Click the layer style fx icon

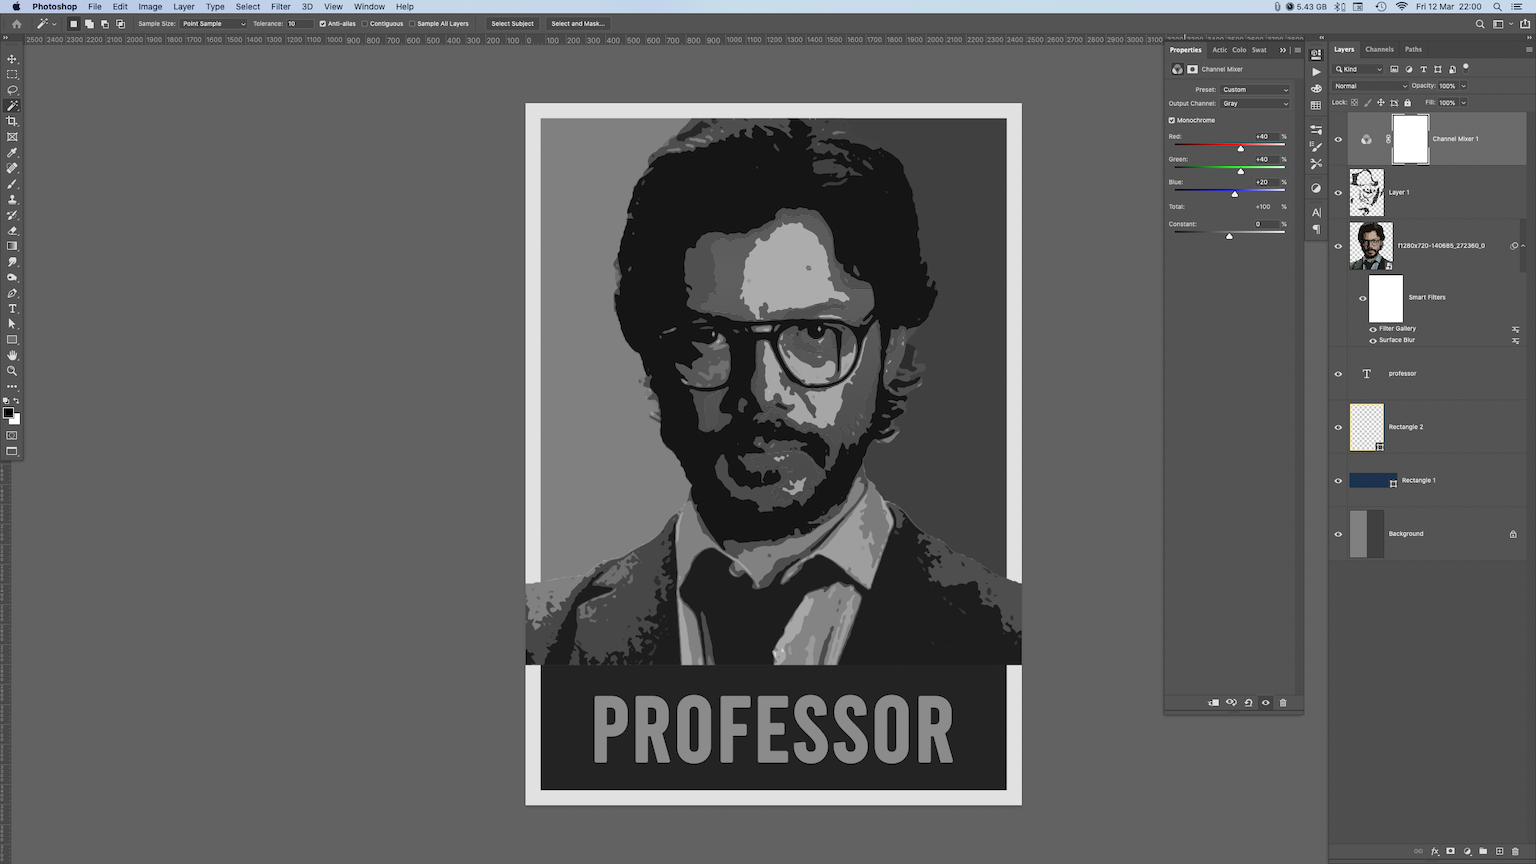point(1435,852)
